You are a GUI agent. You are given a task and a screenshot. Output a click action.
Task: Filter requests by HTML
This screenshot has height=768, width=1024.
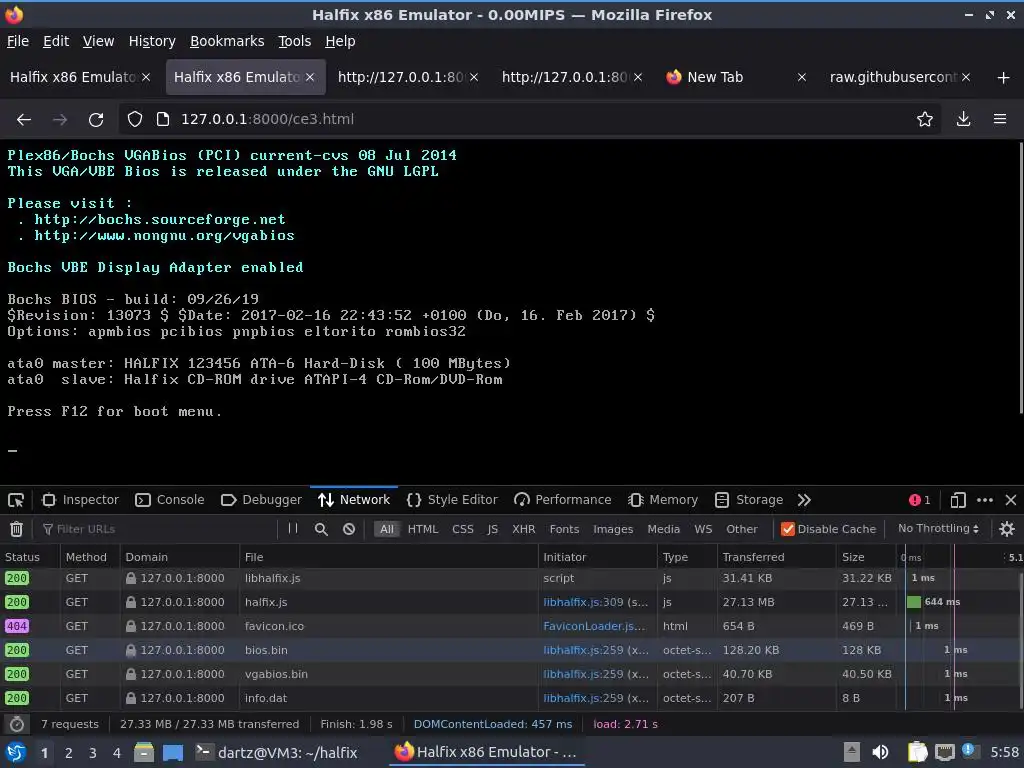pos(423,529)
